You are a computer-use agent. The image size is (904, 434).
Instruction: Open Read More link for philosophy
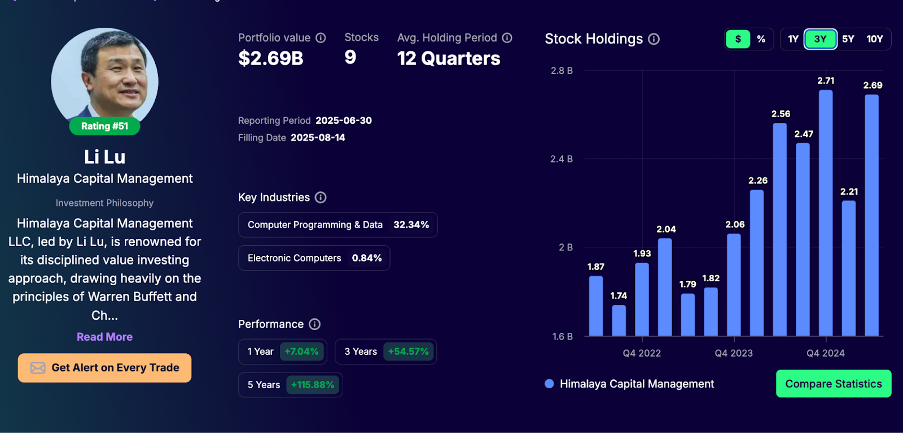click(x=104, y=337)
